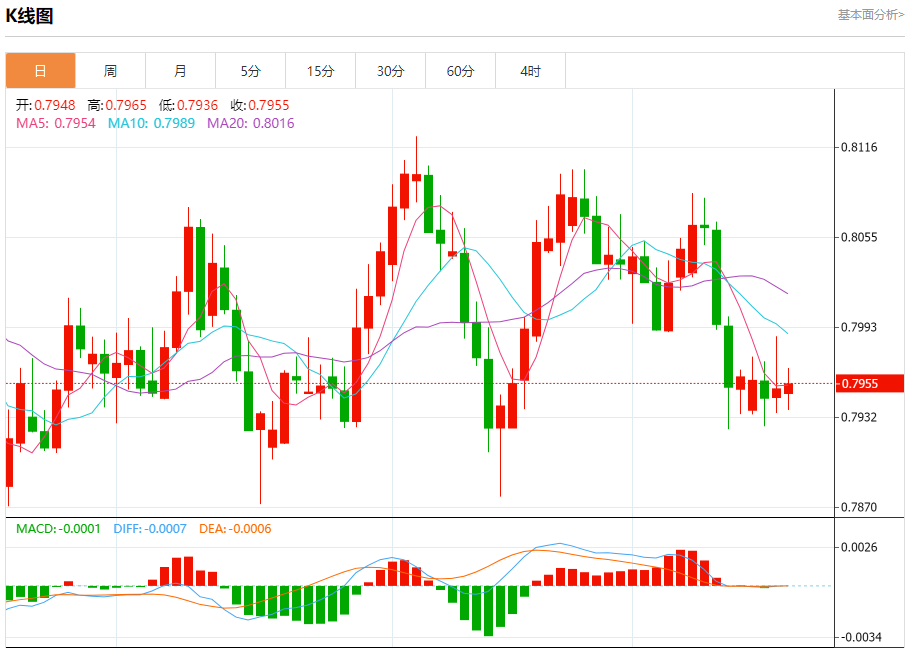The width and height of the screenshot is (908, 648).
Task: Choose the 60分 interval tab
Action: 461,71
